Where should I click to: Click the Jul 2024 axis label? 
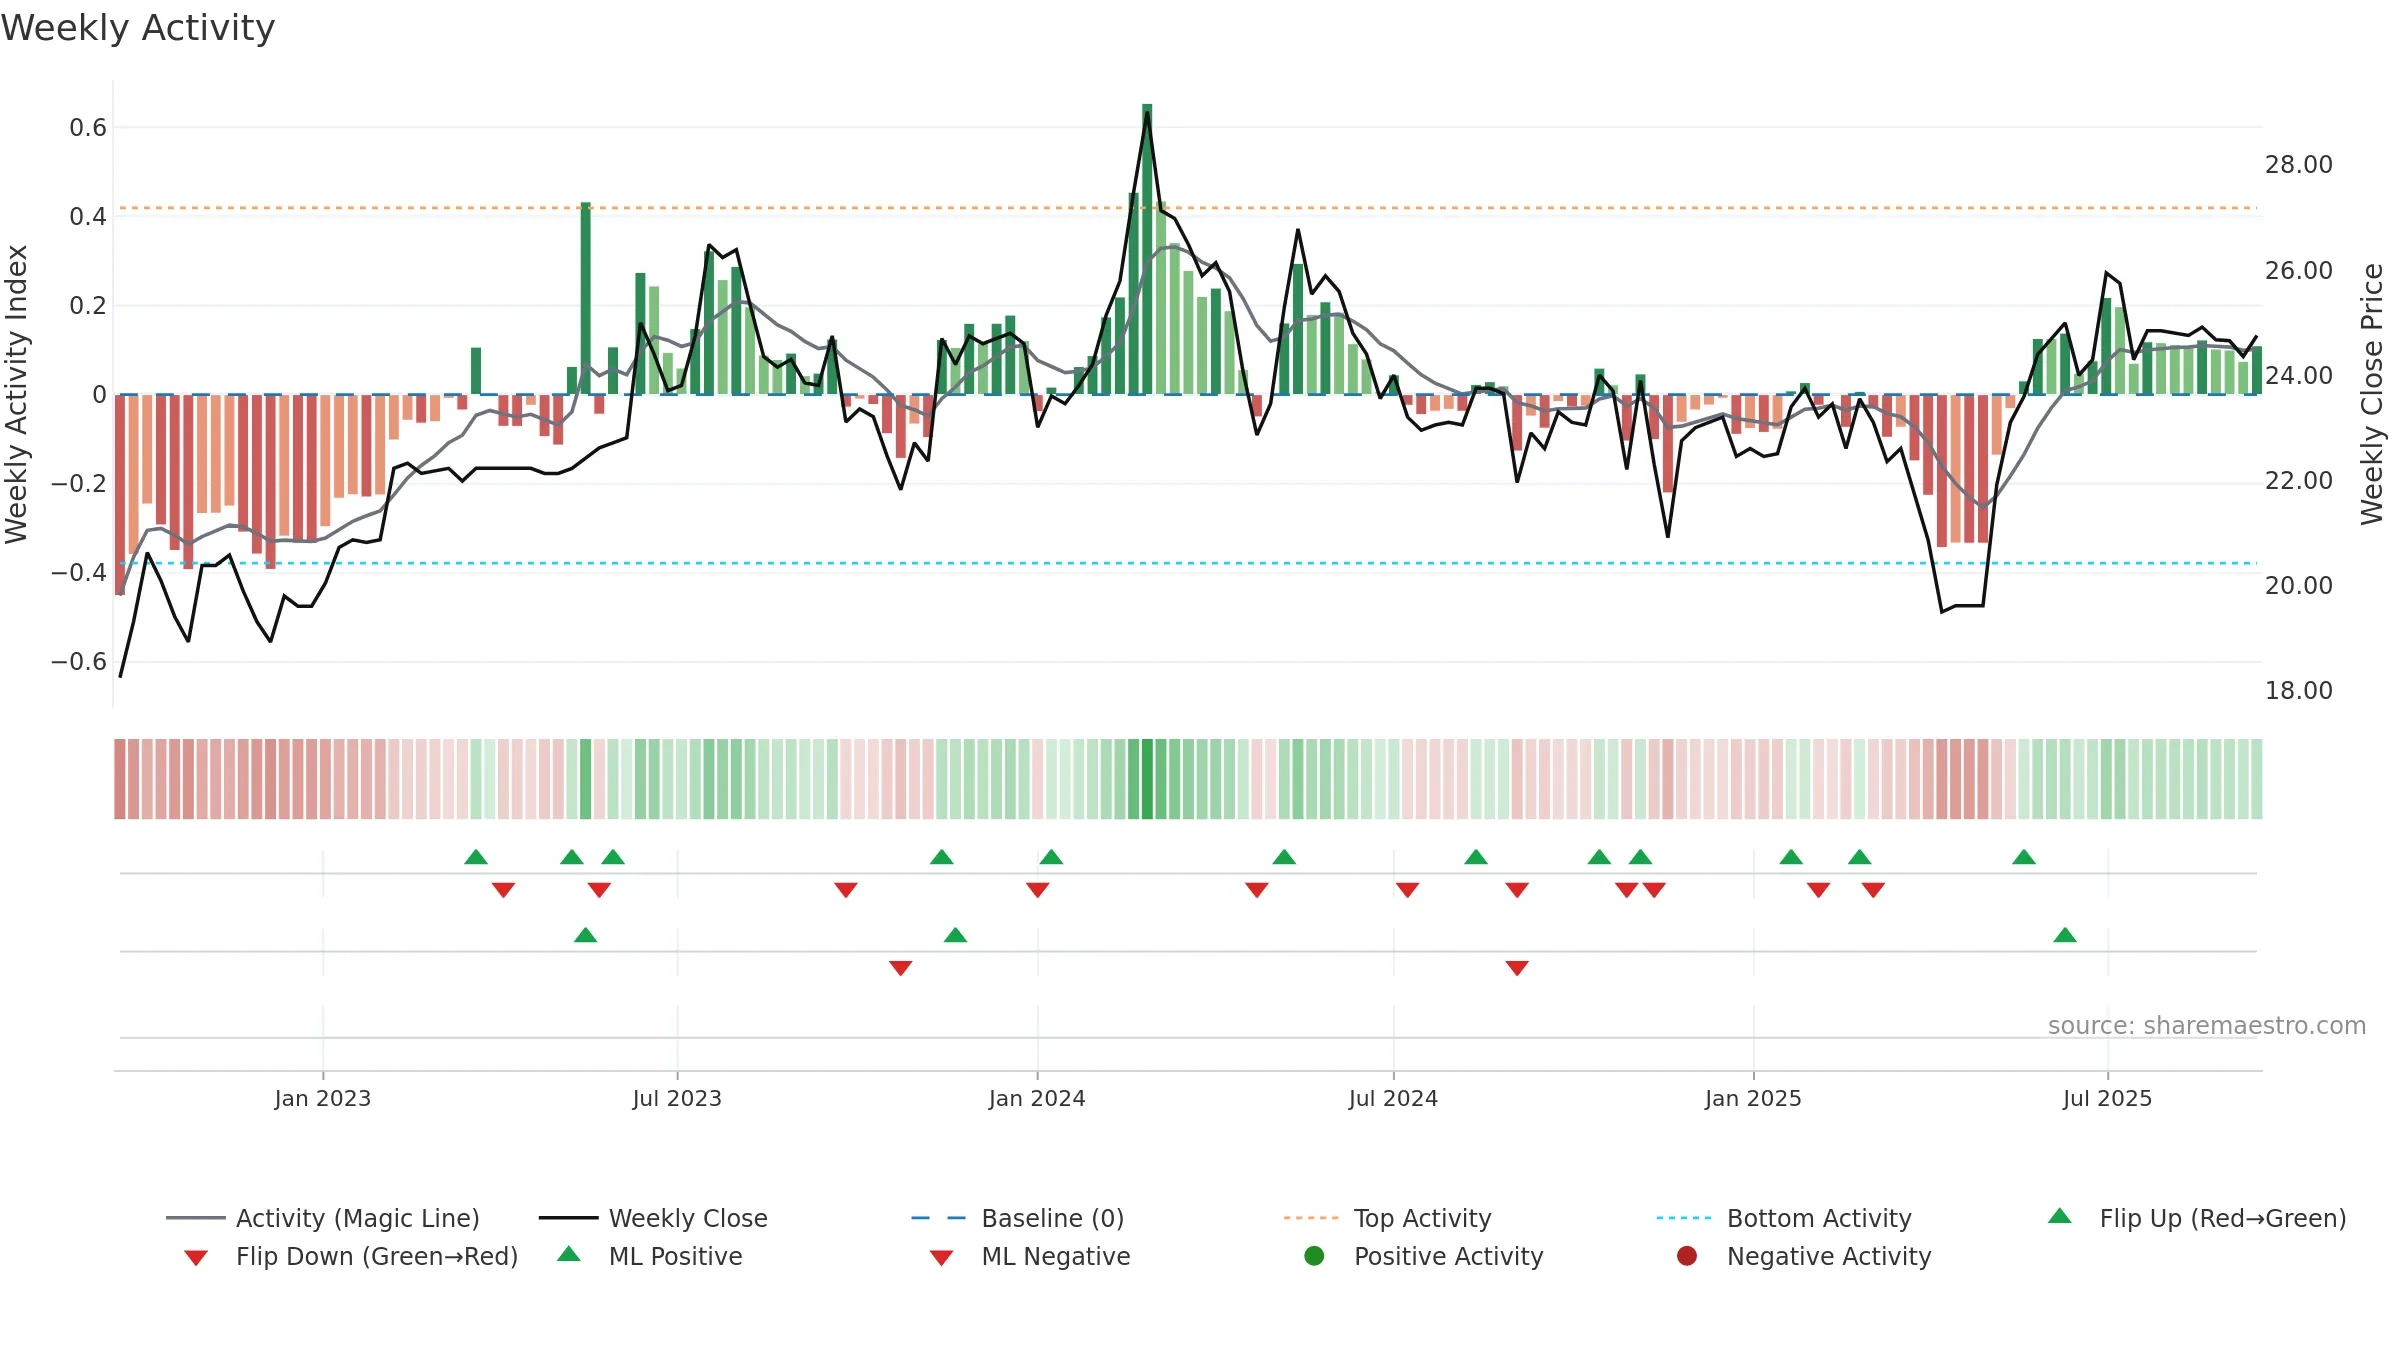point(1393,1098)
